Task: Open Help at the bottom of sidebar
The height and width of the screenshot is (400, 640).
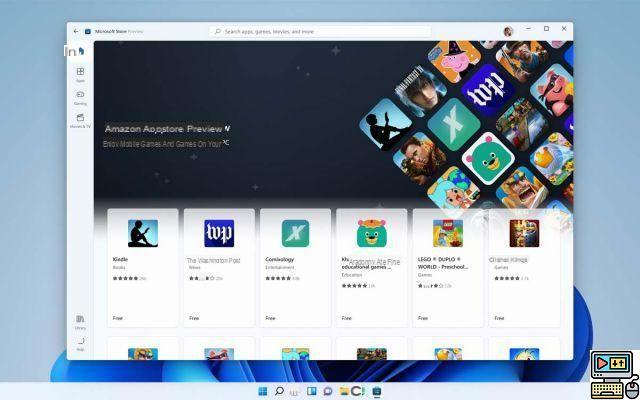Action: pos(80,344)
